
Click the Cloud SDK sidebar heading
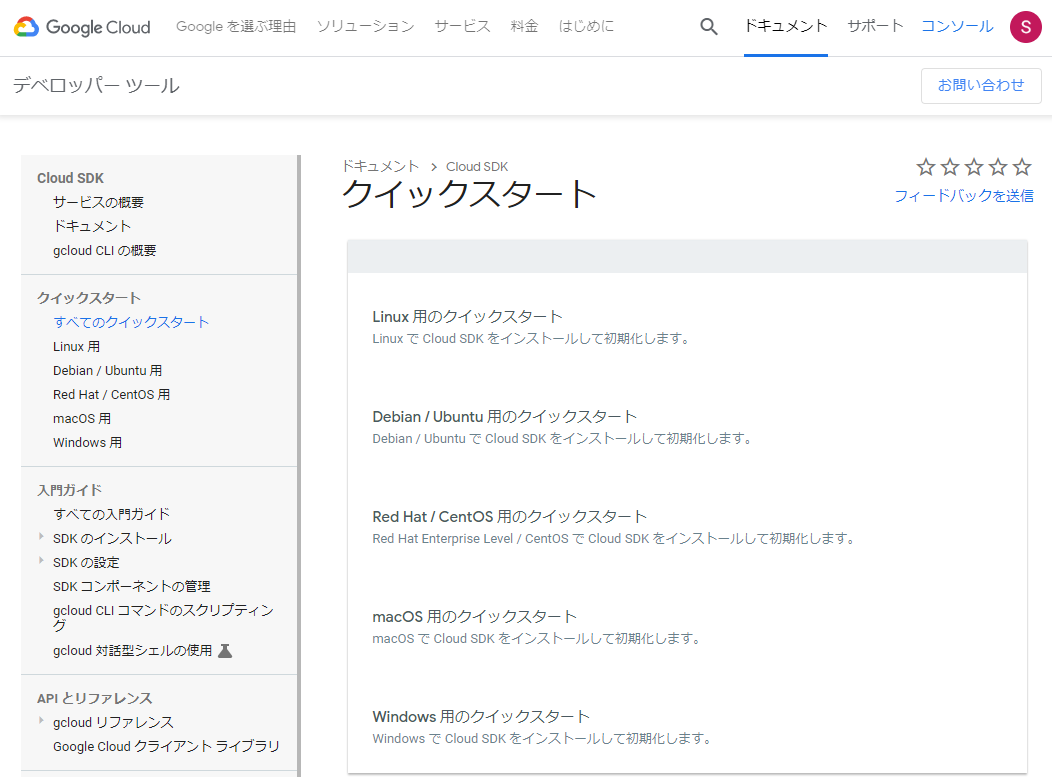click(x=70, y=178)
